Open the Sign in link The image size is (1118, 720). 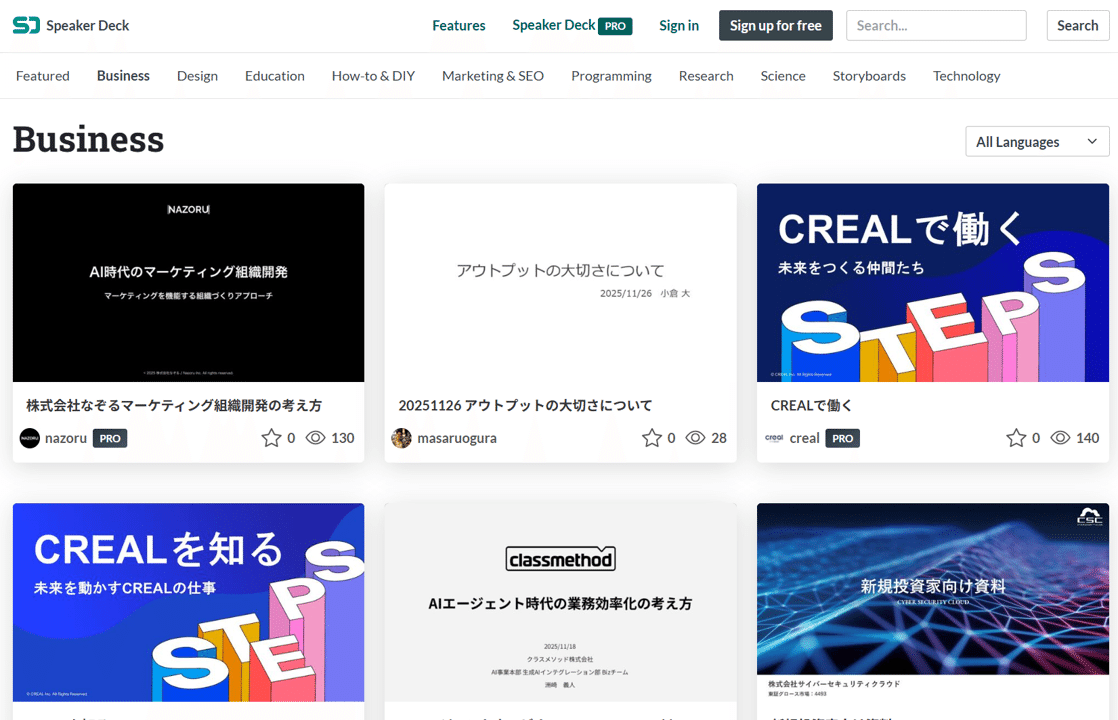click(x=679, y=25)
